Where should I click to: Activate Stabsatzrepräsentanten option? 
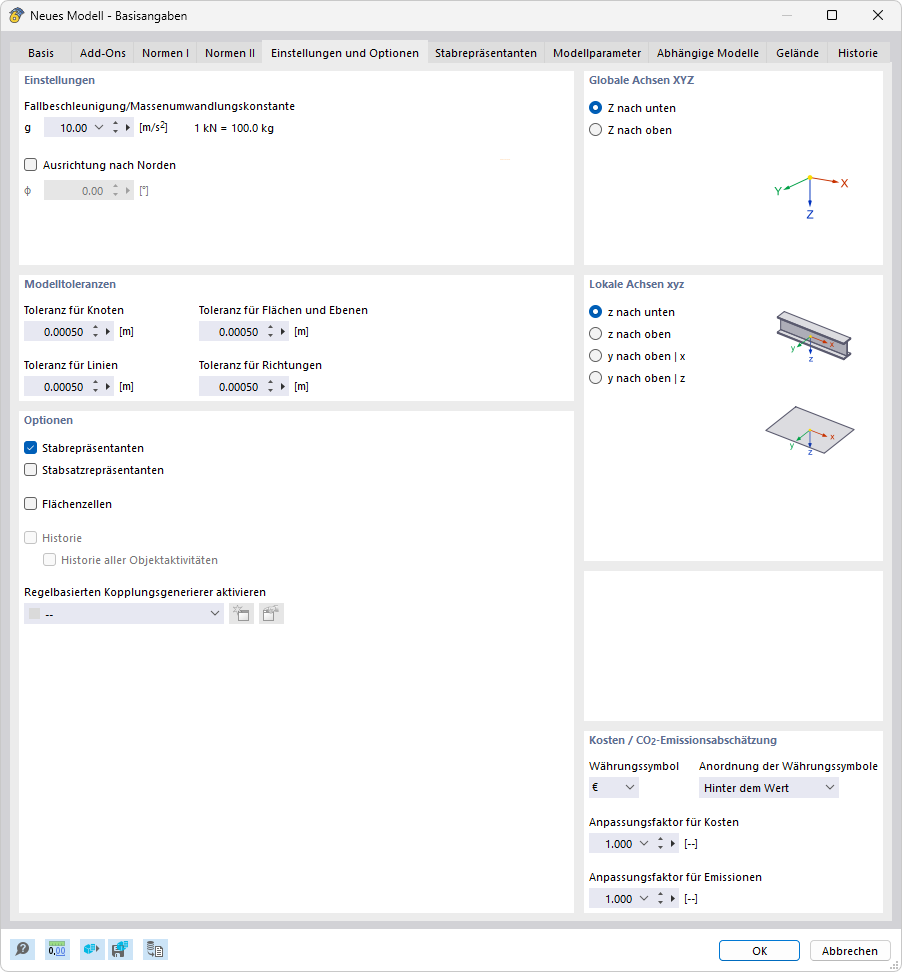point(30,470)
